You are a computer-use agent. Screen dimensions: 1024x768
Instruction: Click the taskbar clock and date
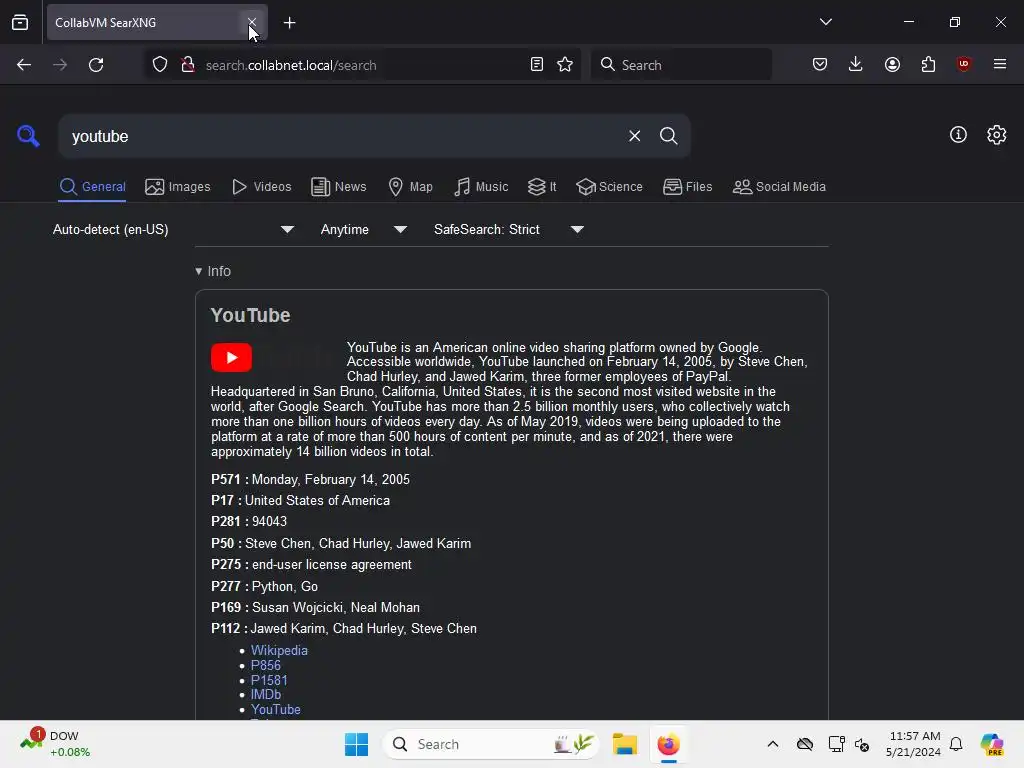point(913,744)
